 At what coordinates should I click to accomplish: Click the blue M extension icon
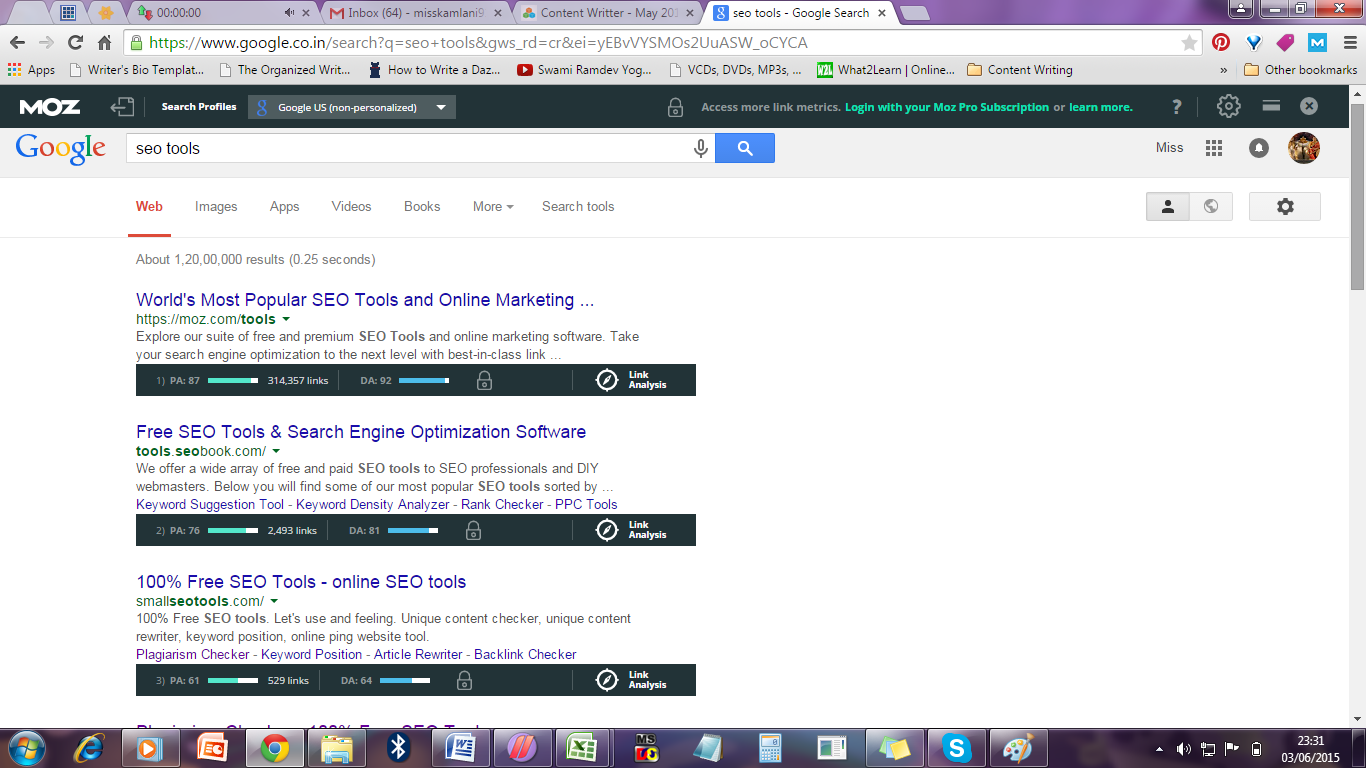[1317, 43]
